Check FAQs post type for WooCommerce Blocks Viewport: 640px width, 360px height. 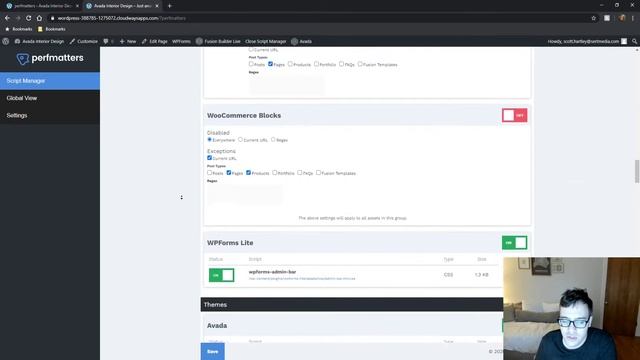[x=300, y=173]
